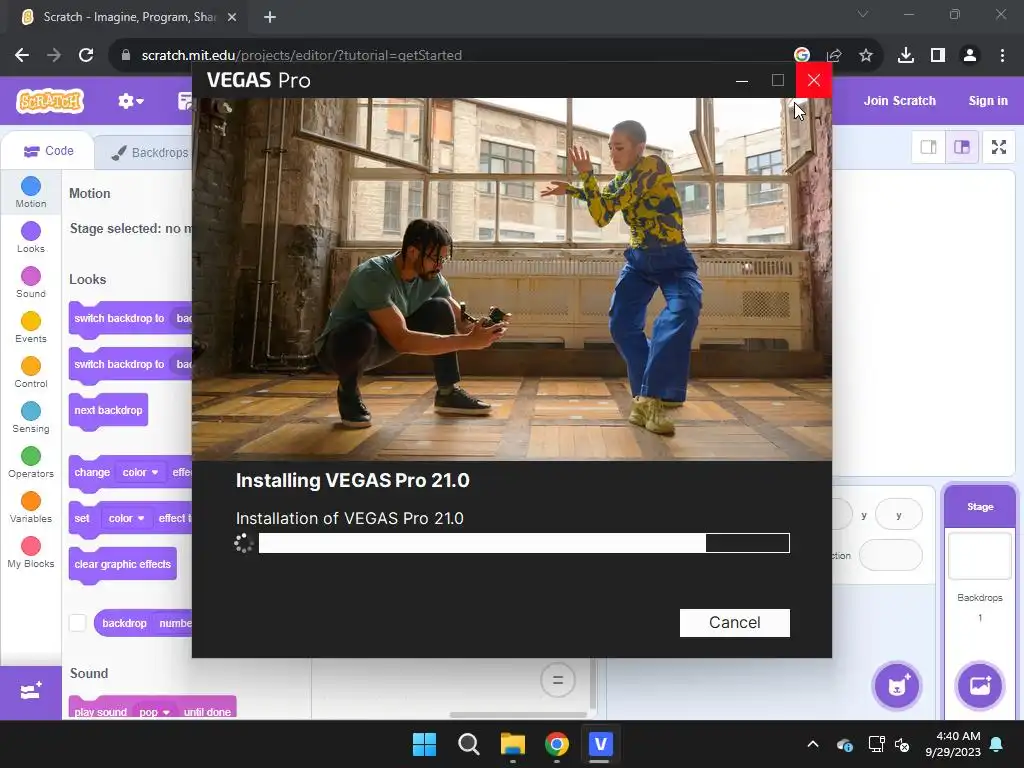Image resolution: width=1024 pixels, height=768 pixels.
Task: Select the Control block category
Action: [x=31, y=372]
